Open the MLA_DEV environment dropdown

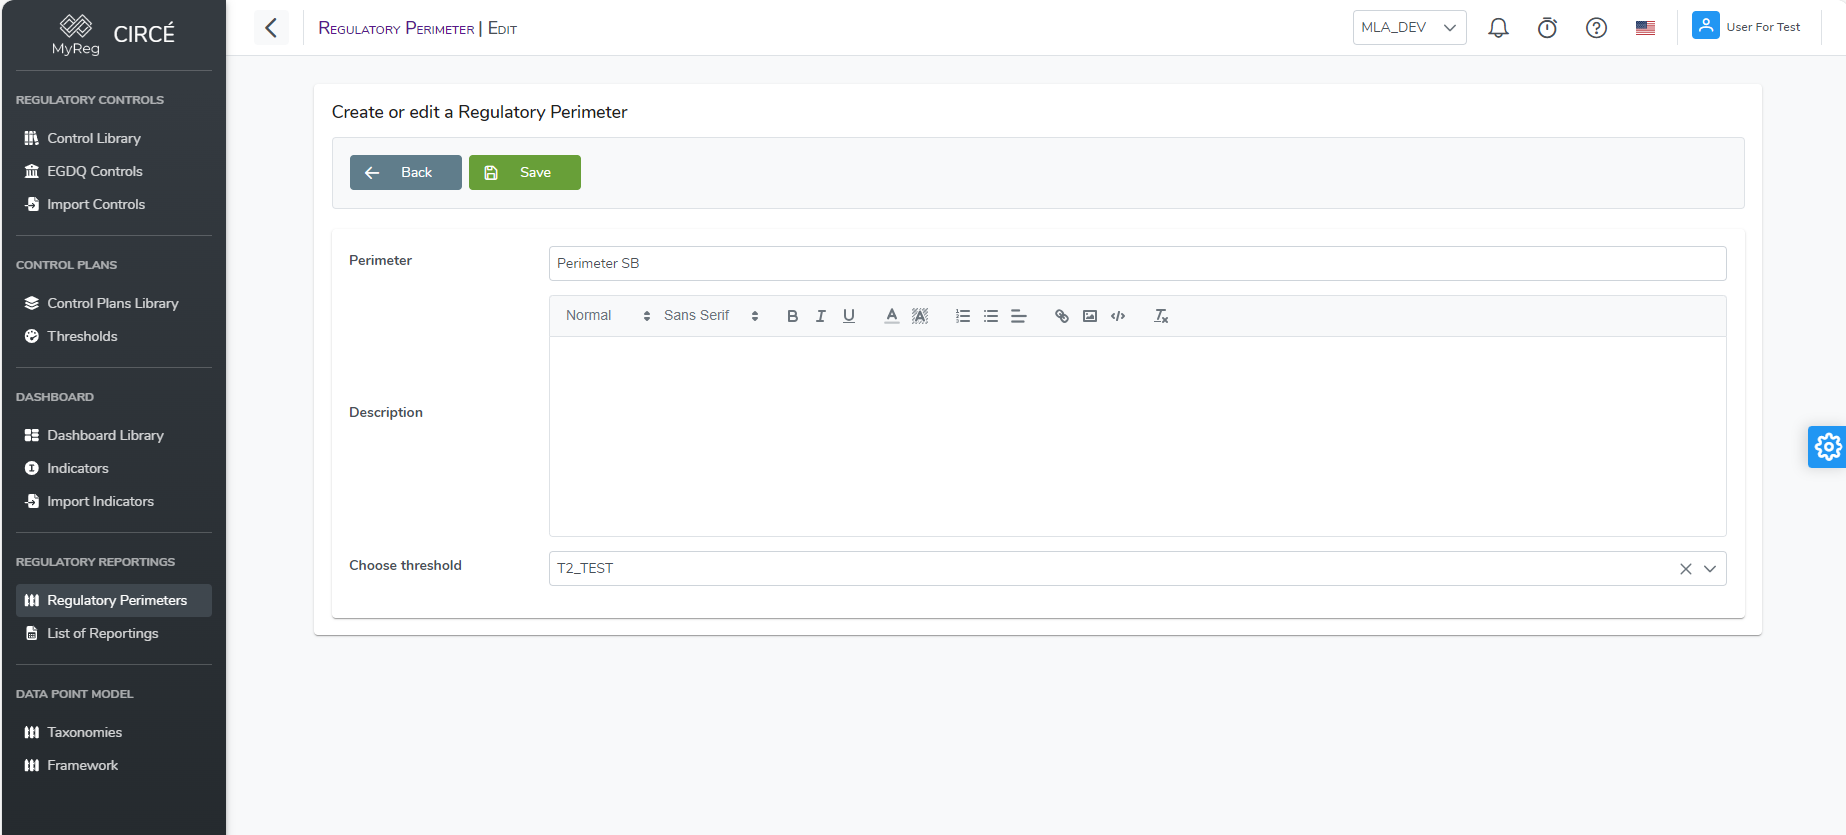(1409, 28)
